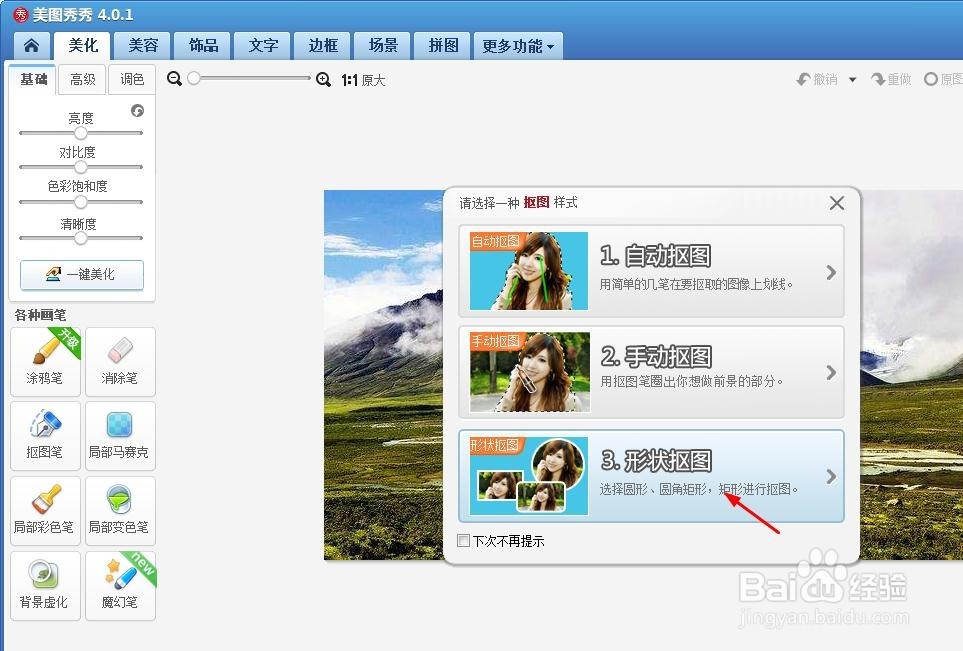The image size is (963, 651).
Task: Reset basic adjustments with the circular arrow icon
Action: coord(138,111)
